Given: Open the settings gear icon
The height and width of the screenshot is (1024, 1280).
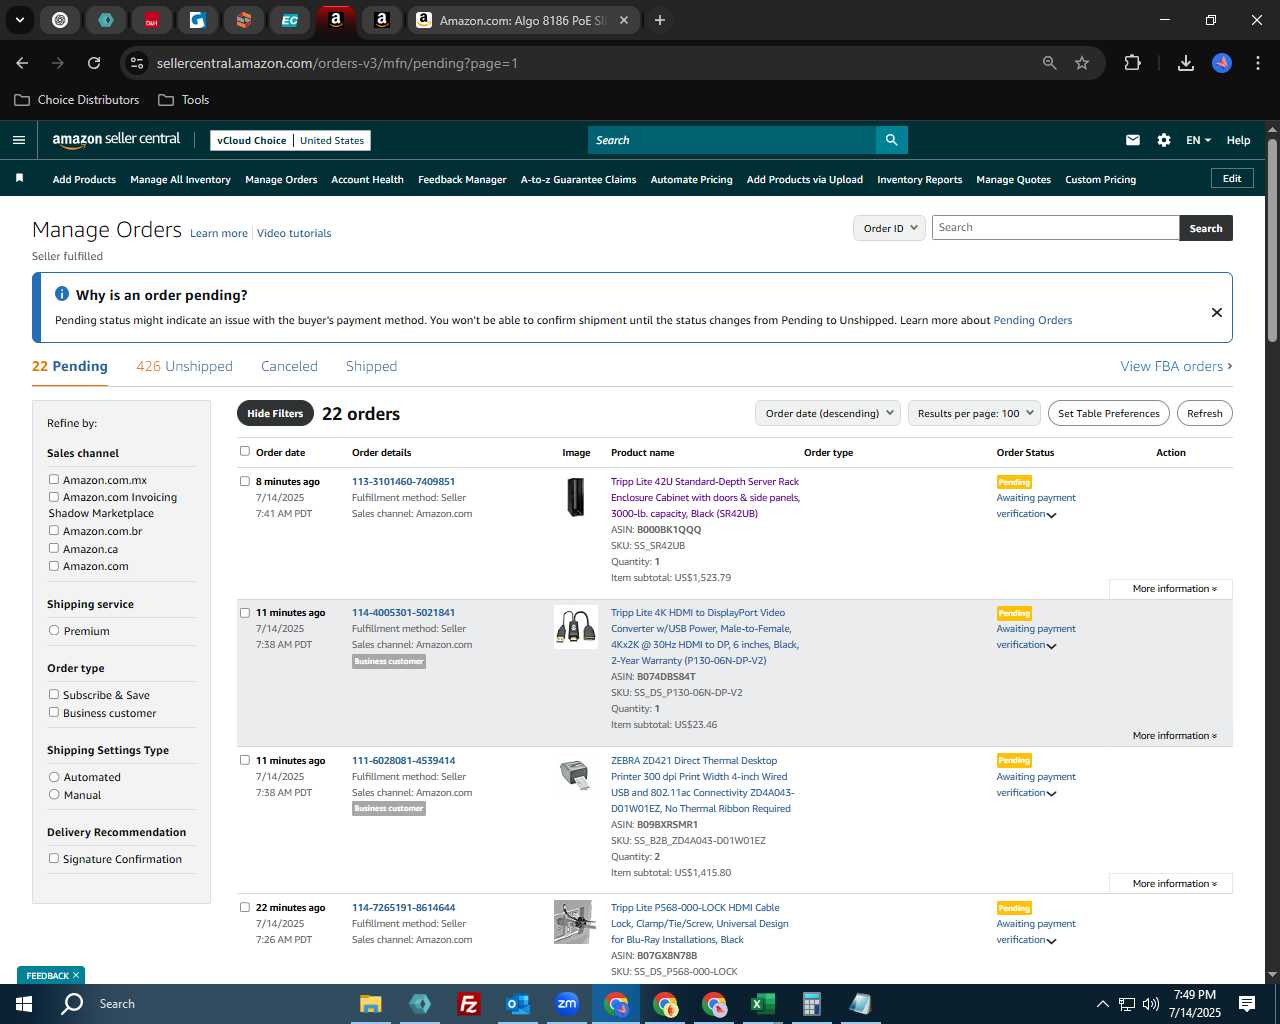Looking at the screenshot, I should pos(1164,140).
